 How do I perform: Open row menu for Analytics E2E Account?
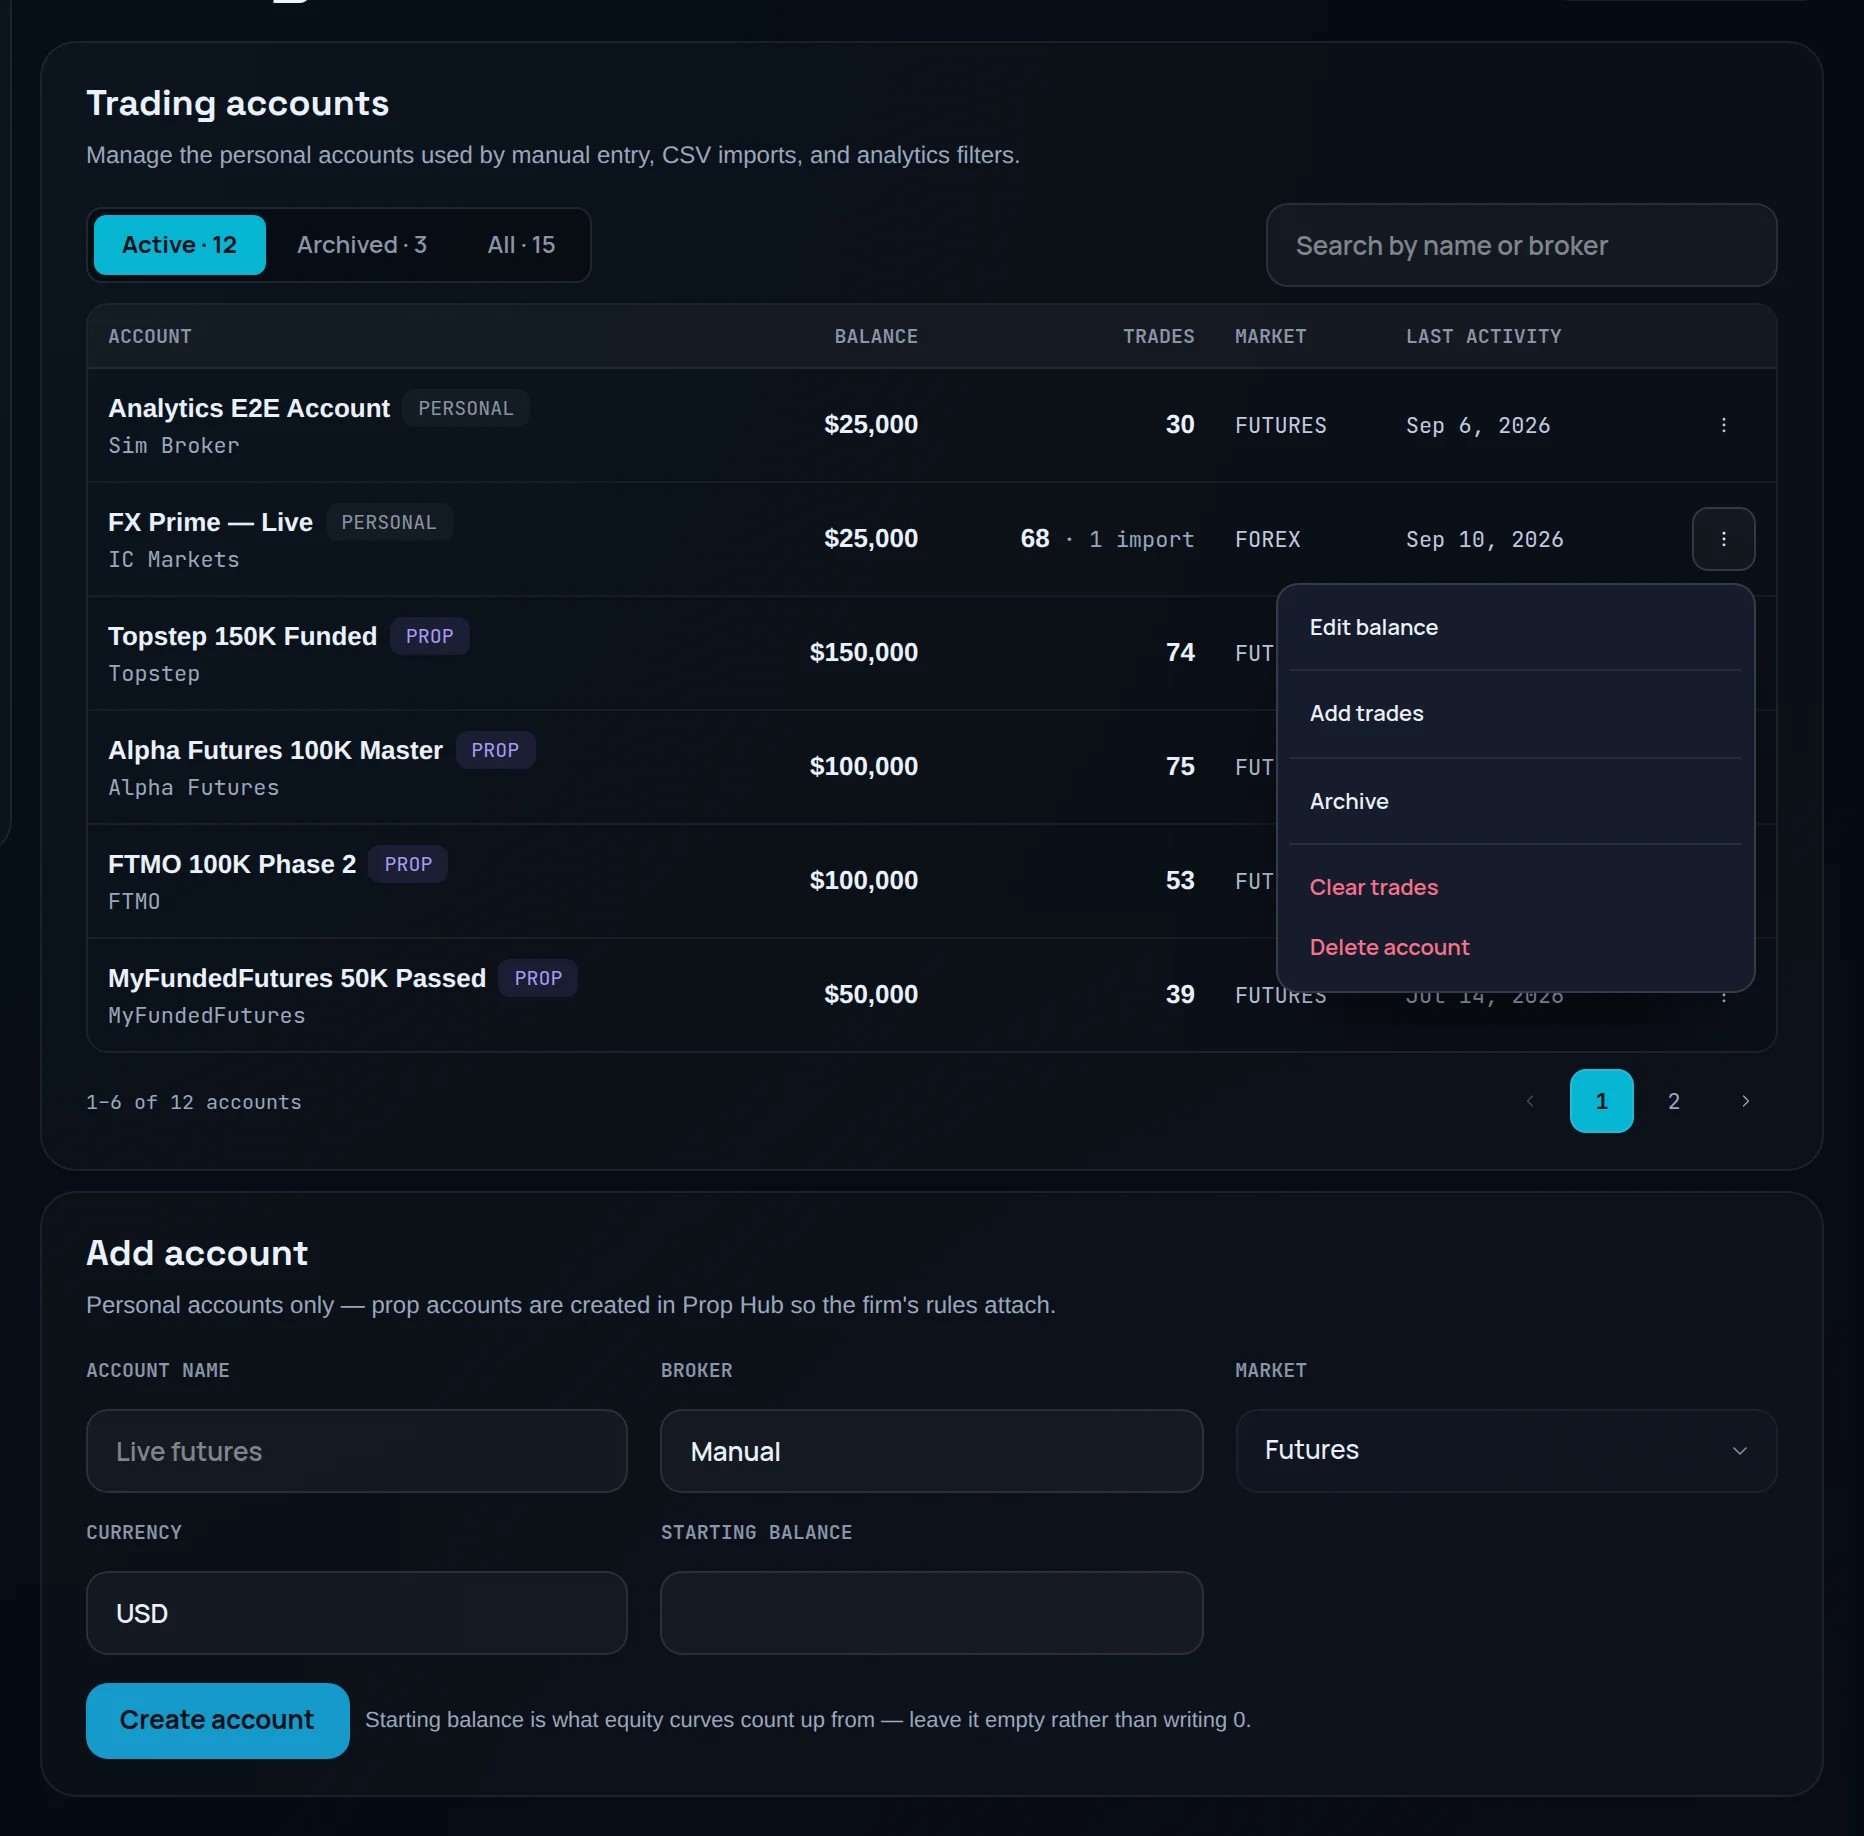coord(1723,425)
